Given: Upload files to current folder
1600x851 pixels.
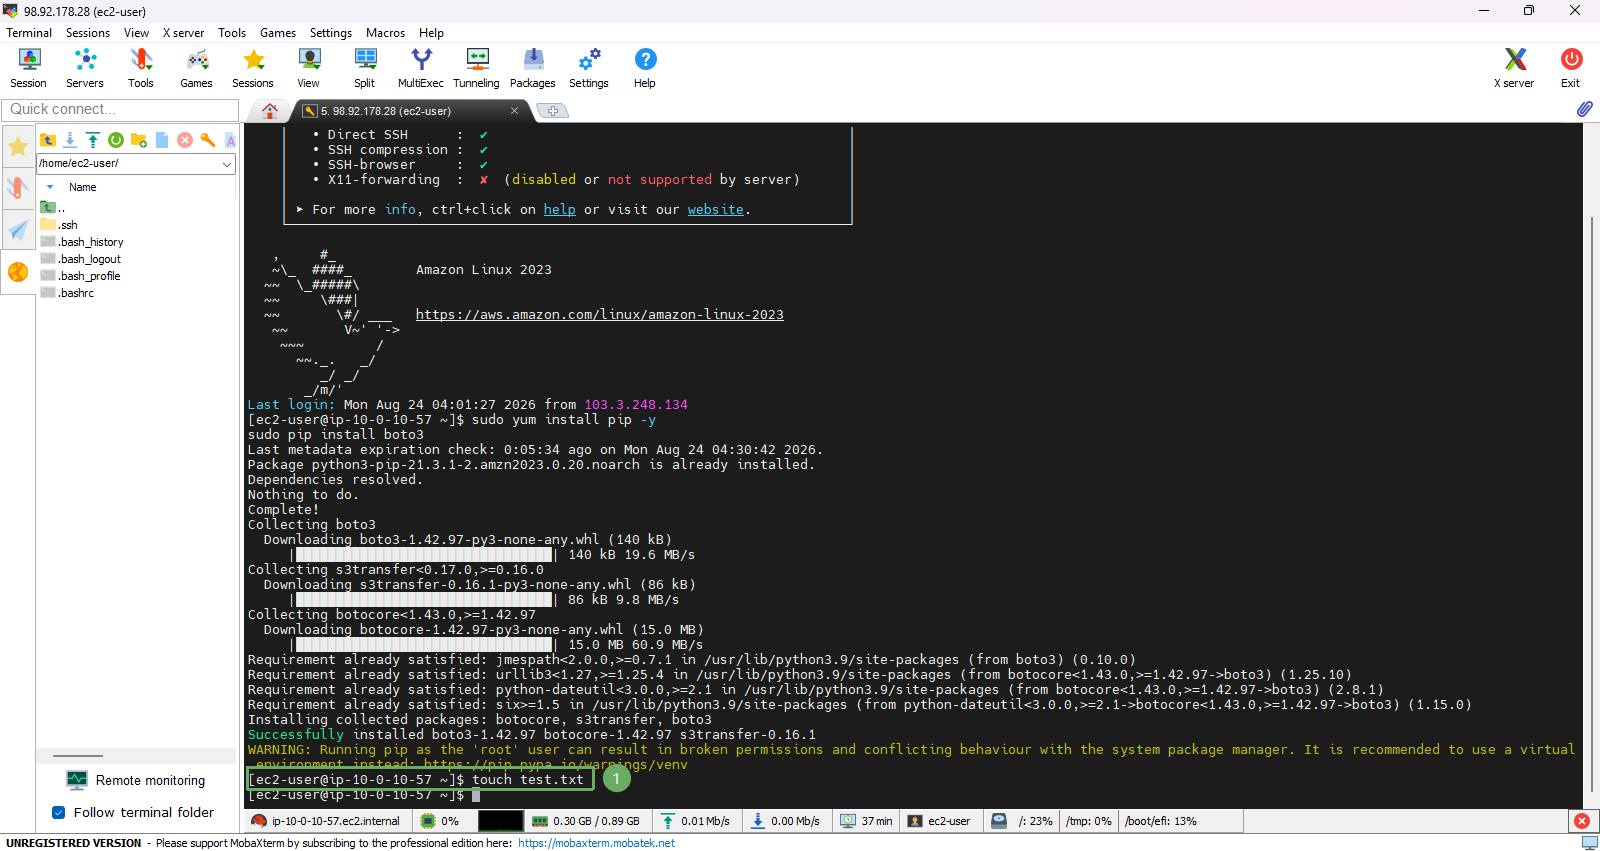Looking at the screenshot, I should click(x=93, y=140).
